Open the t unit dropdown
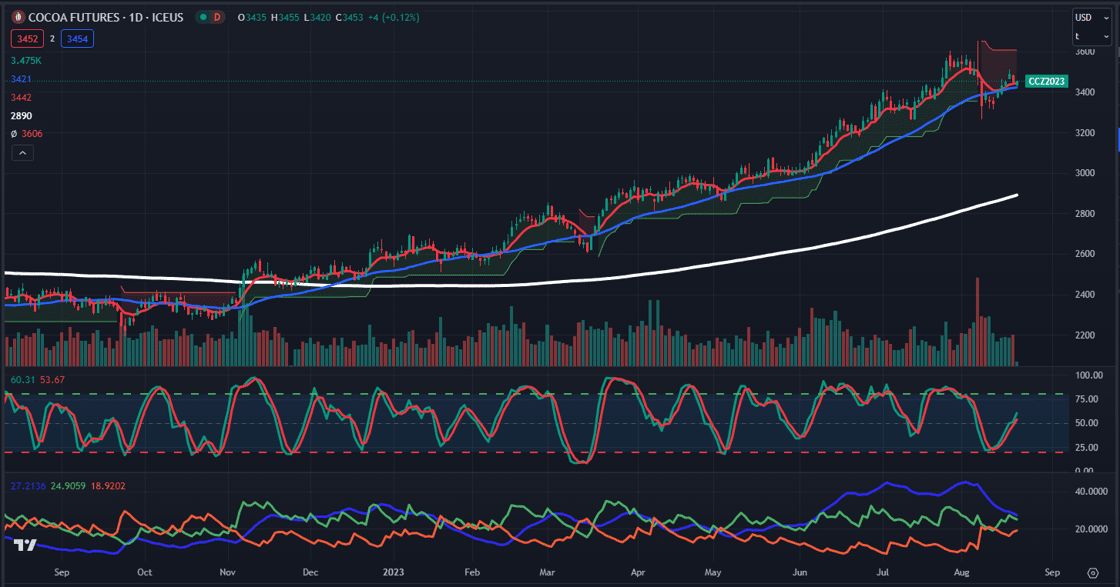This screenshot has height=587, width=1120. click(1091, 36)
